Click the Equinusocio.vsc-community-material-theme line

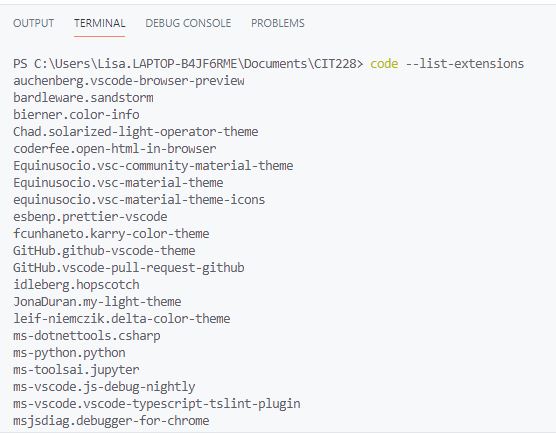click(x=153, y=166)
